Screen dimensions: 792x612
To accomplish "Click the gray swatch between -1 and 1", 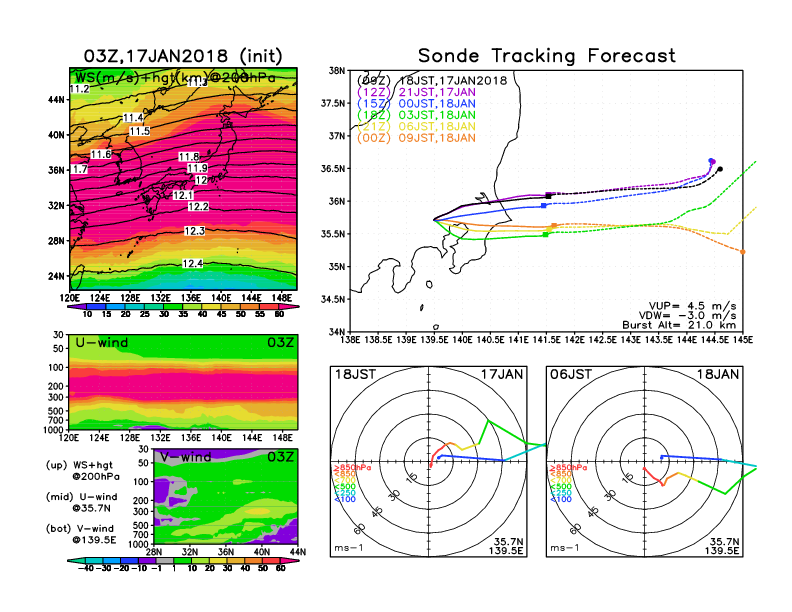I will click(165, 560).
